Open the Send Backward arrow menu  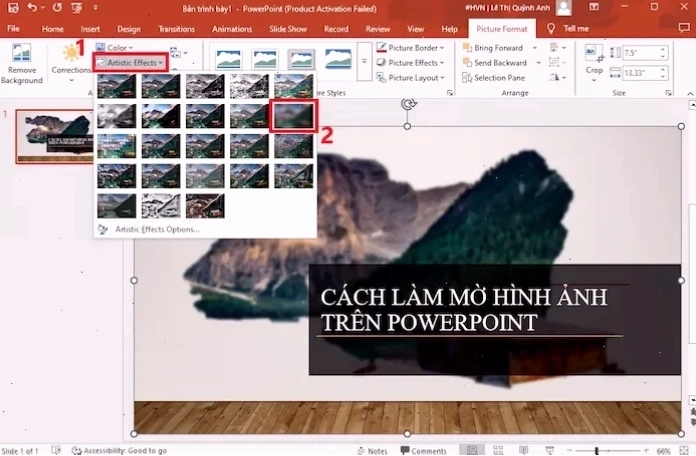538,63
